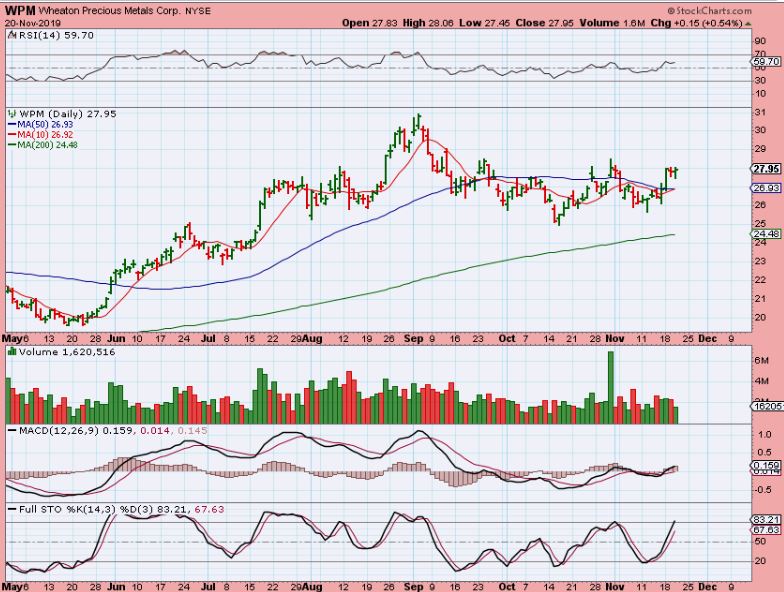This screenshot has height=592, width=784.
Task: Click the black line marker before Full STO
Action: (x=12, y=510)
